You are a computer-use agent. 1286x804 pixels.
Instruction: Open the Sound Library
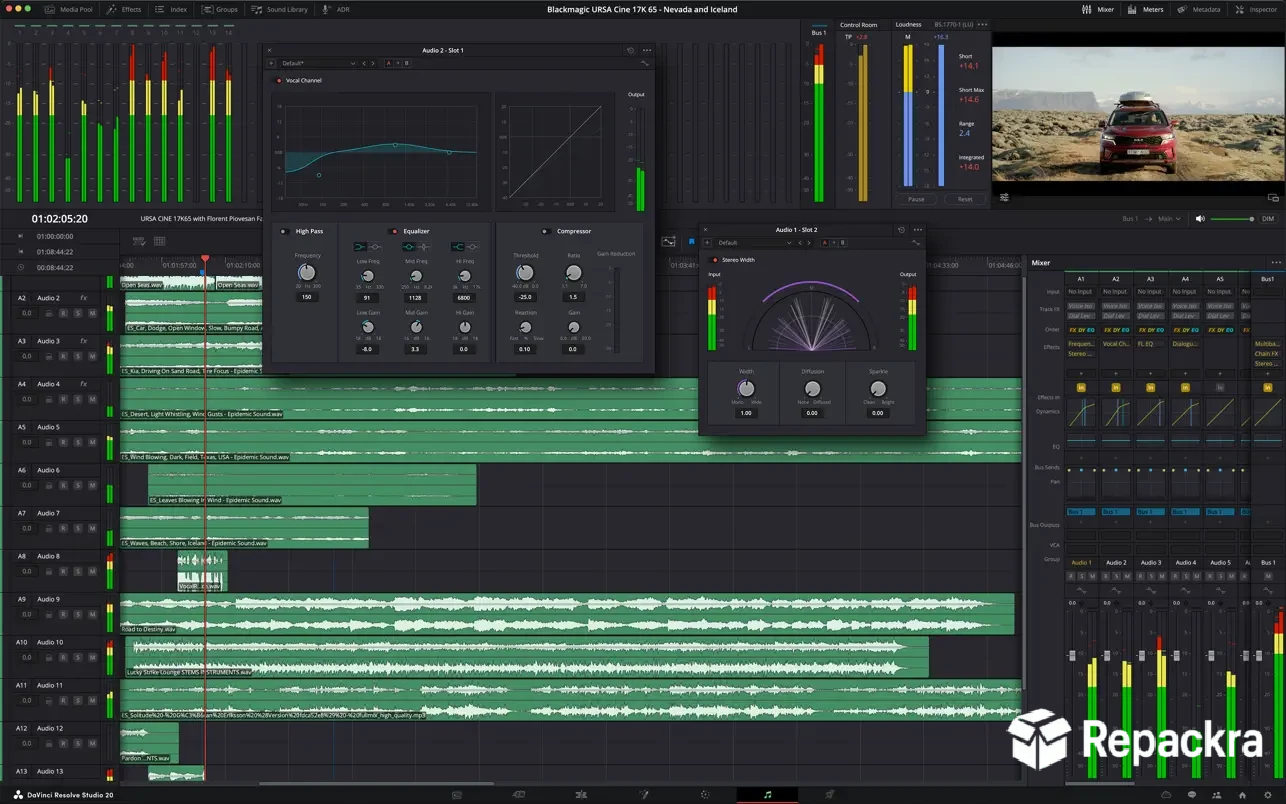tap(280, 9)
